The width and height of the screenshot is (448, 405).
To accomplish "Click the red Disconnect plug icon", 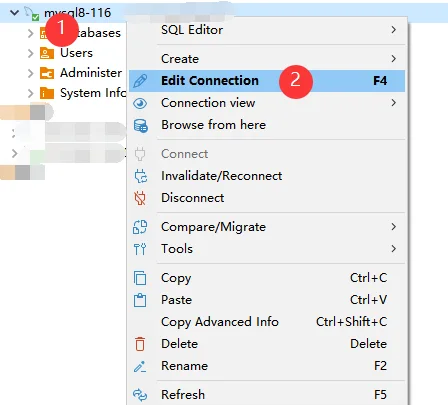I will (140, 198).
